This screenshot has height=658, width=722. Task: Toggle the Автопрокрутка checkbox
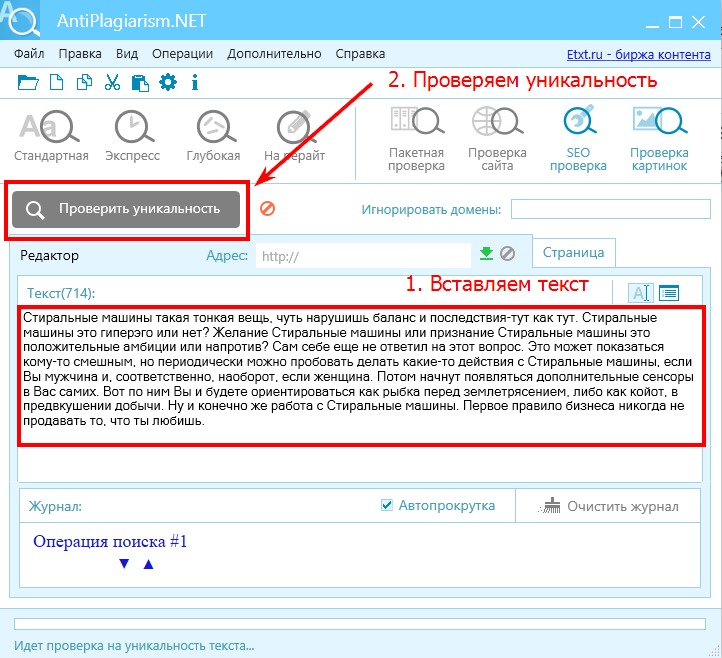pos(387,506)
